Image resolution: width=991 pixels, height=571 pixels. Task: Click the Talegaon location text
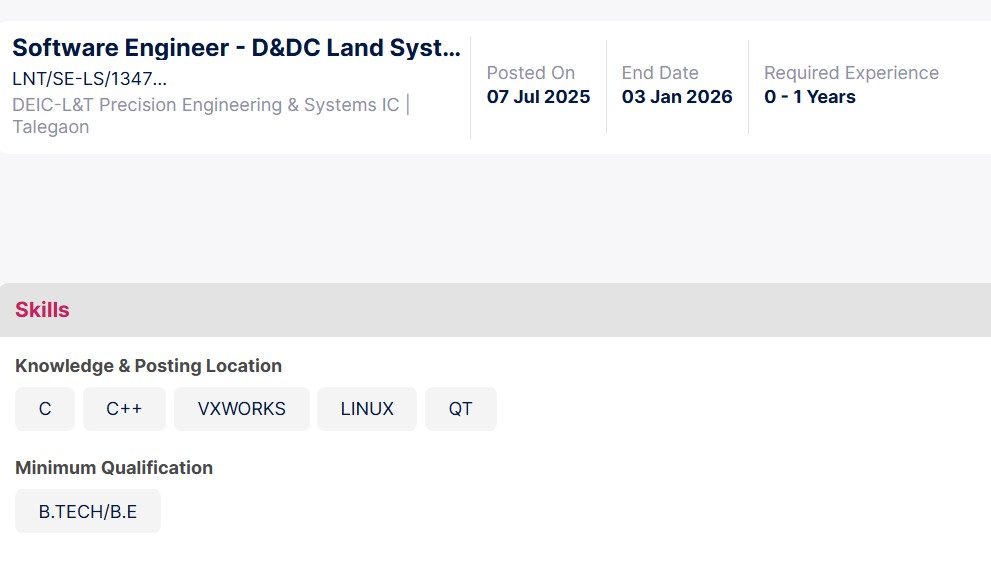51,127
